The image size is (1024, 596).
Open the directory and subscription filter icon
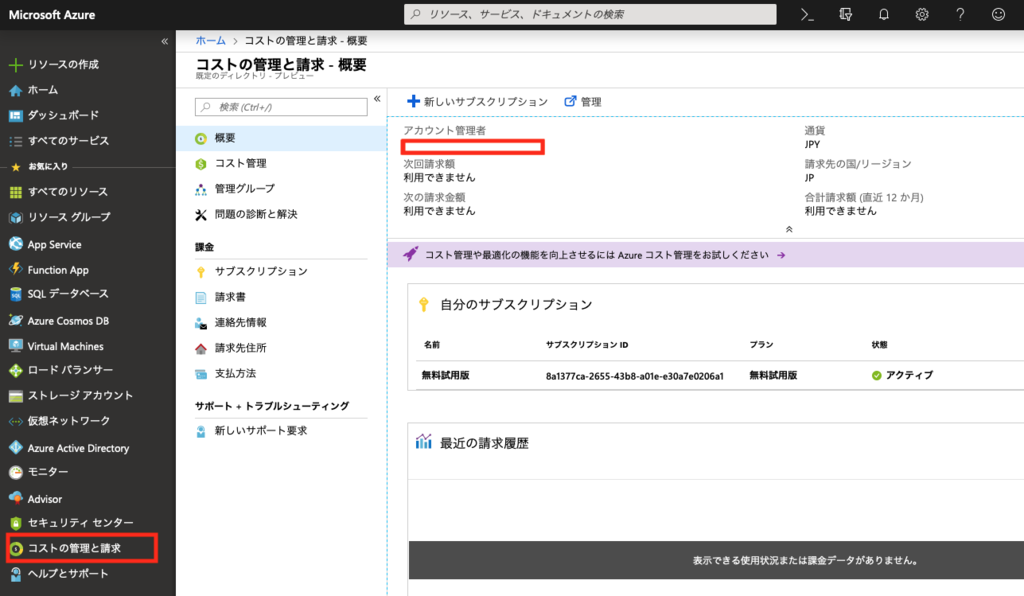point(846,14)
